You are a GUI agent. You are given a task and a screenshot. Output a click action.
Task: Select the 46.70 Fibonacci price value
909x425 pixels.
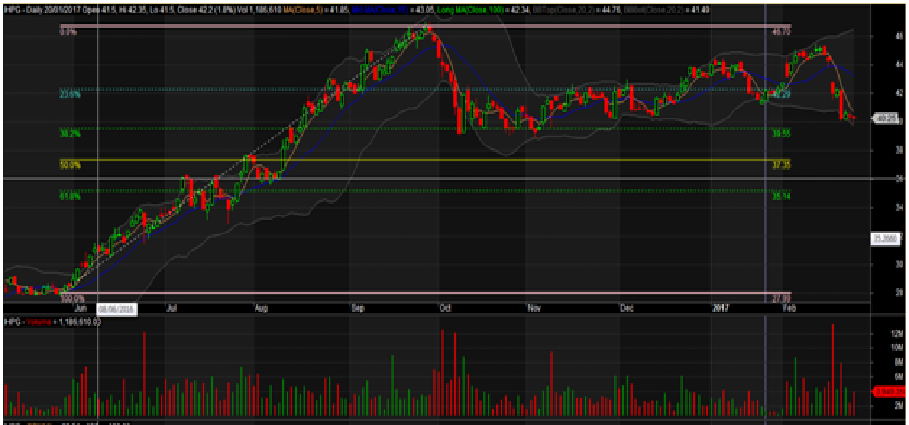point(782,32)
